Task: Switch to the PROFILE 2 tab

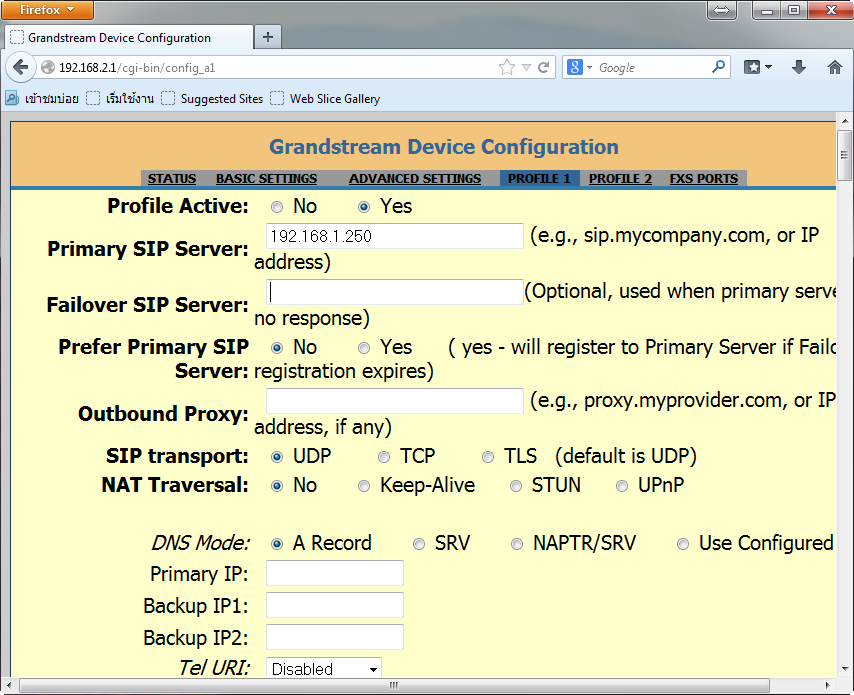Action: [620, 179]
